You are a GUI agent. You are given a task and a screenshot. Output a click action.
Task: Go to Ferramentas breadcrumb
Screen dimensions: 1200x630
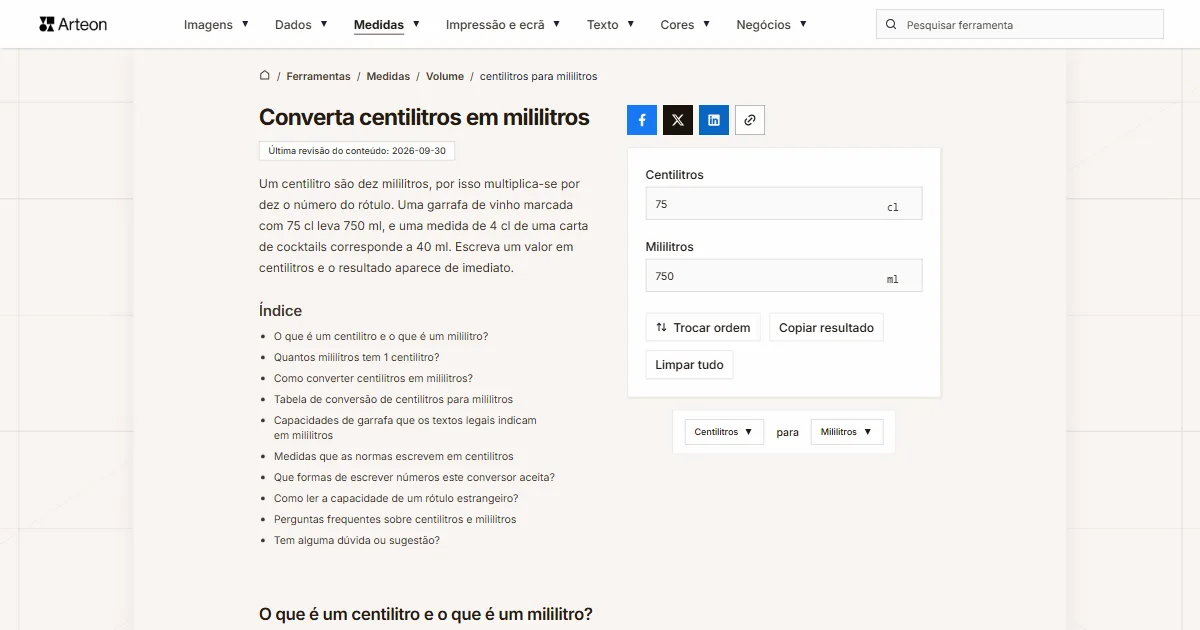[318, 76]
